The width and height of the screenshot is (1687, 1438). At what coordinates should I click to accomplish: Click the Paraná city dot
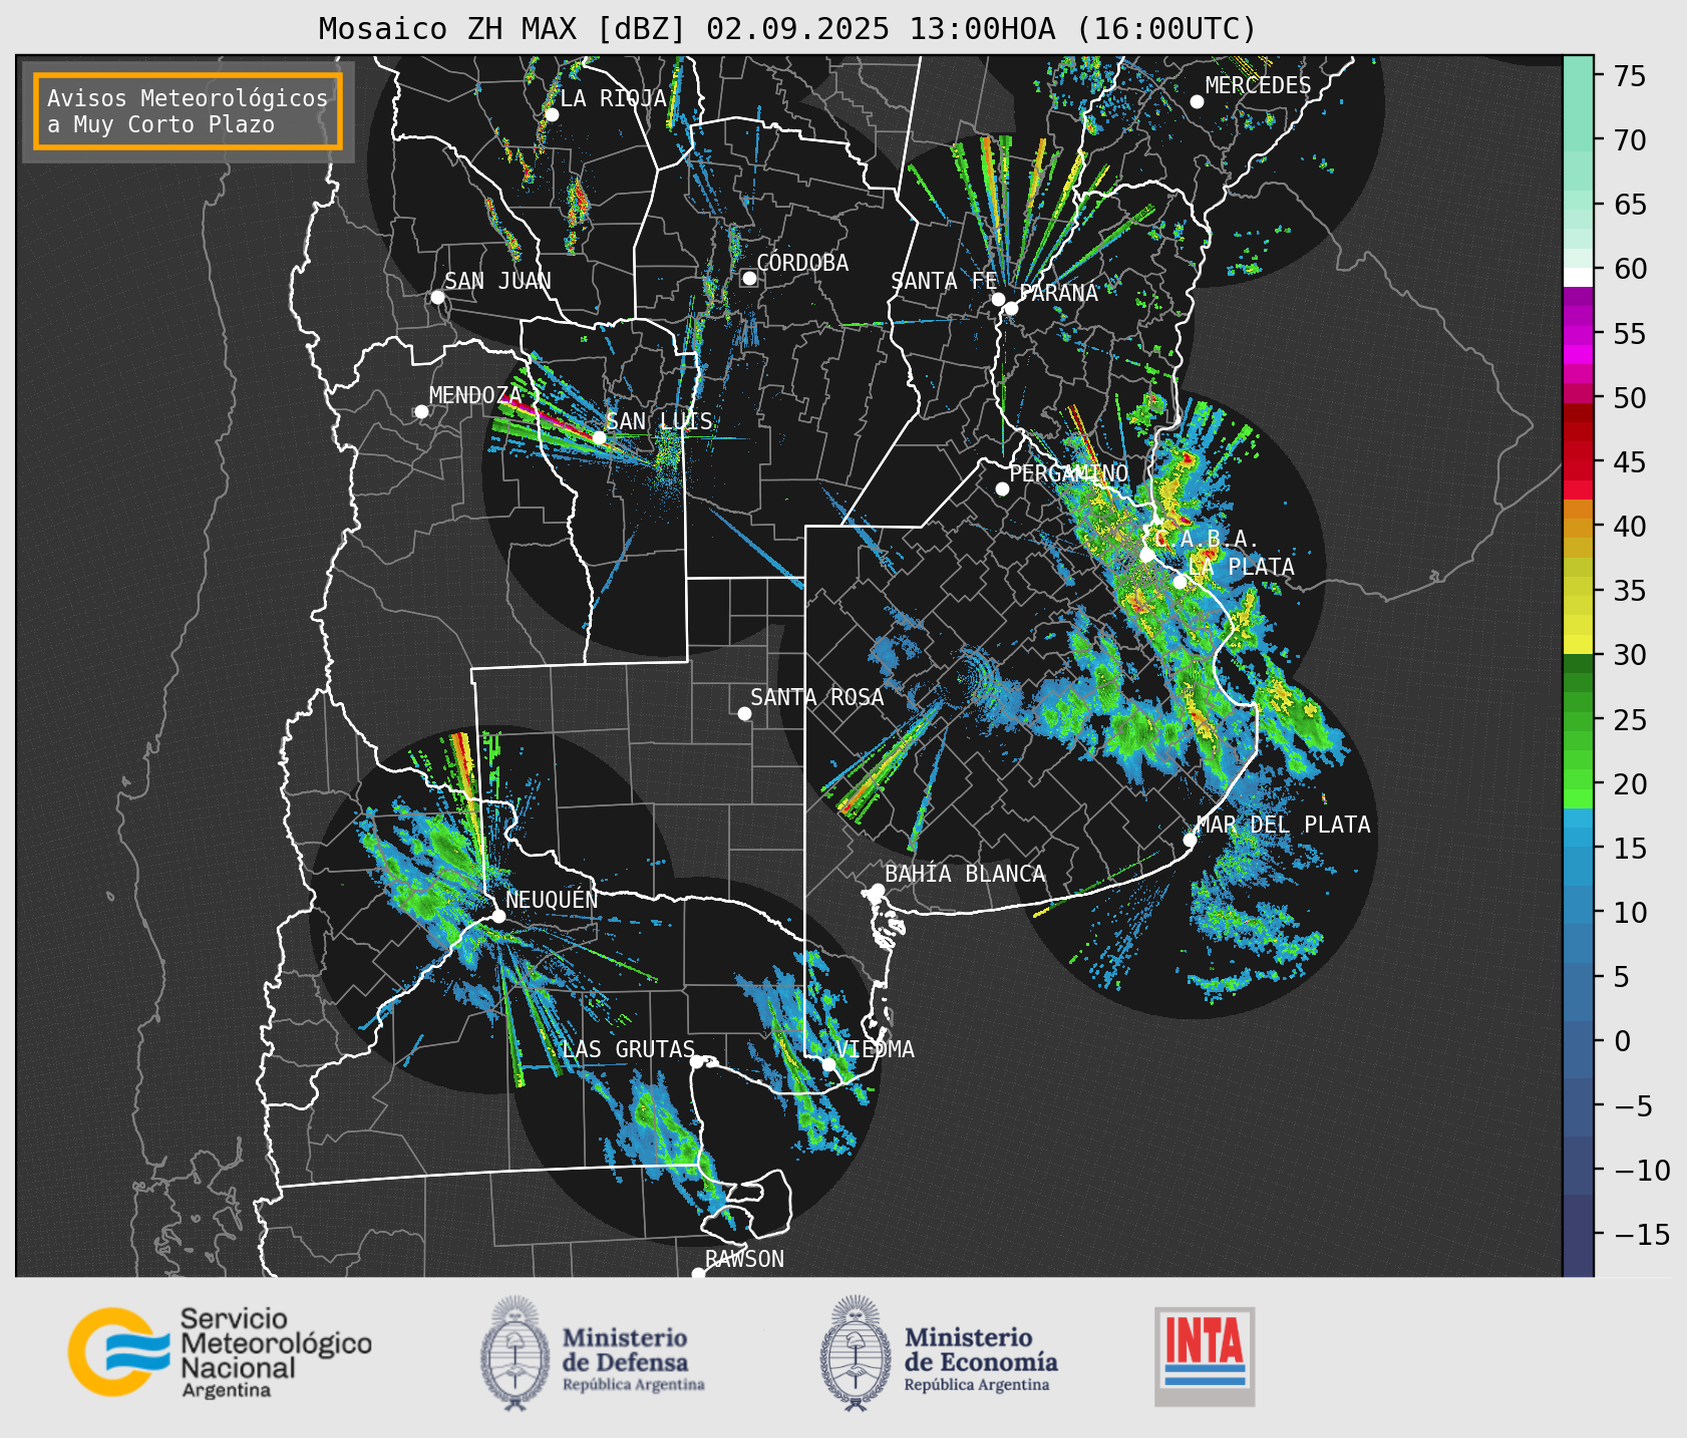click(x=1011, y=308)
